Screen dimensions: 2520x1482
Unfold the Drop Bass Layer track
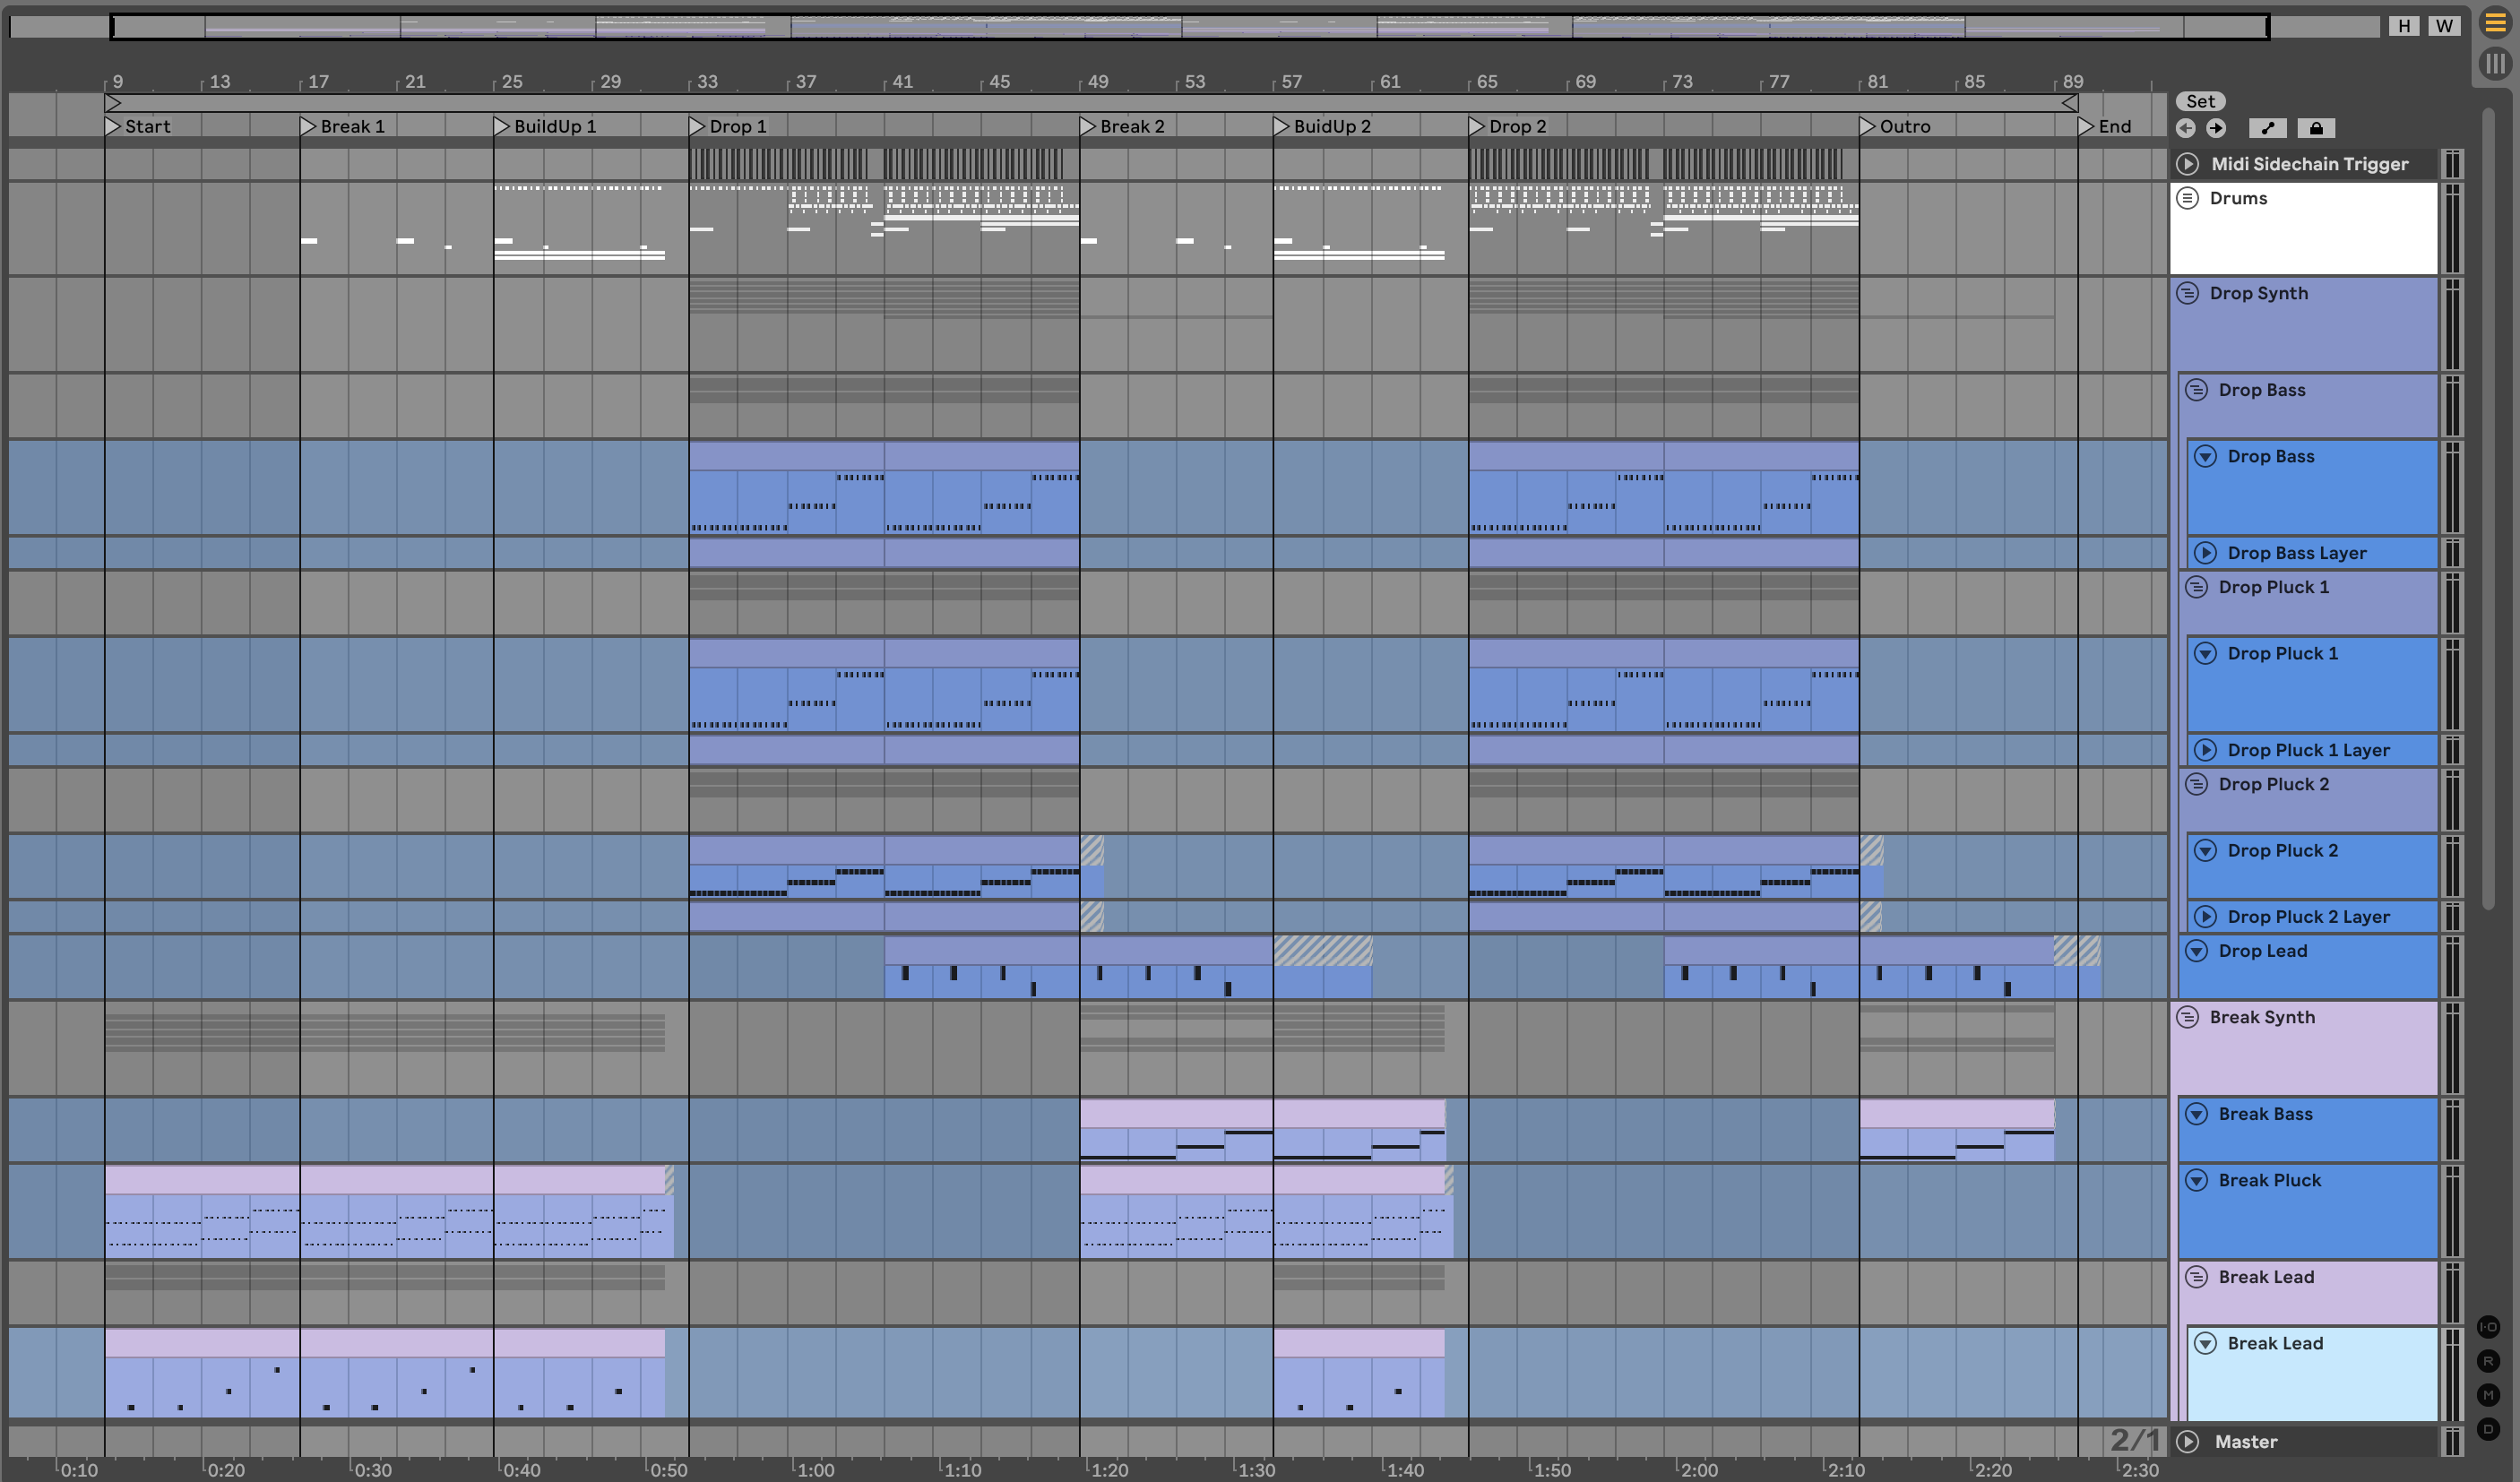[2205, 553]
